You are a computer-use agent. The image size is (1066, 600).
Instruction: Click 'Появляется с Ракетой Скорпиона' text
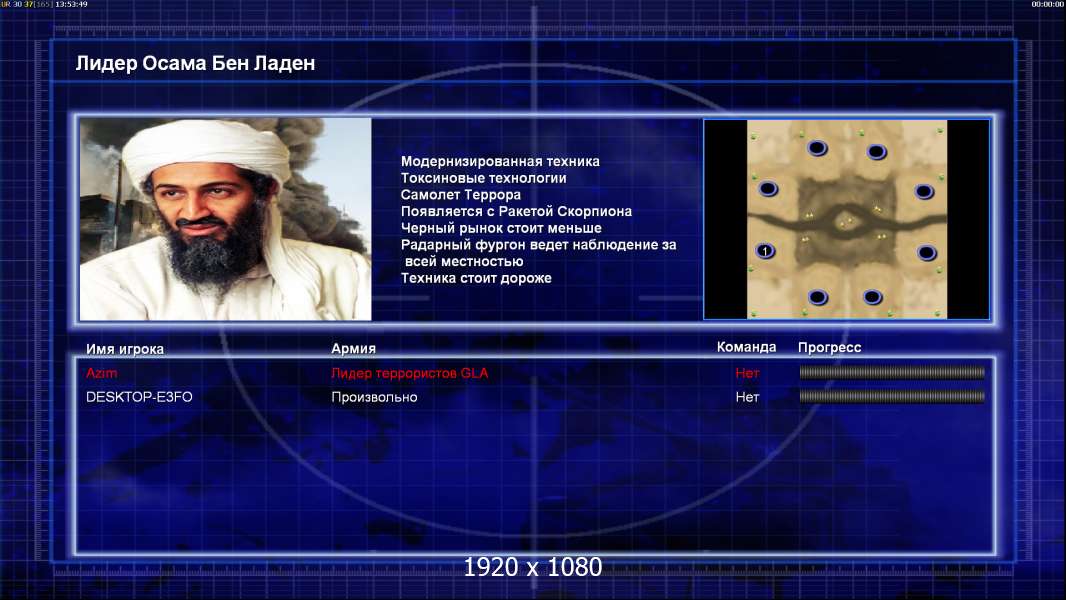[x=517, y=211]
